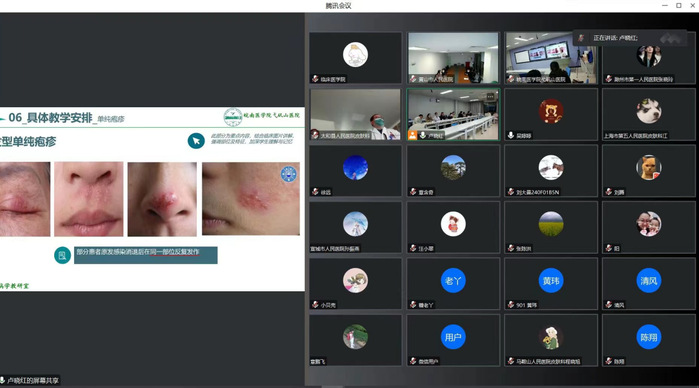Image resolution: width=699 pixels, height=388 pixels.
Task: Click the pine tree landscape avatar
Action: 453,168
